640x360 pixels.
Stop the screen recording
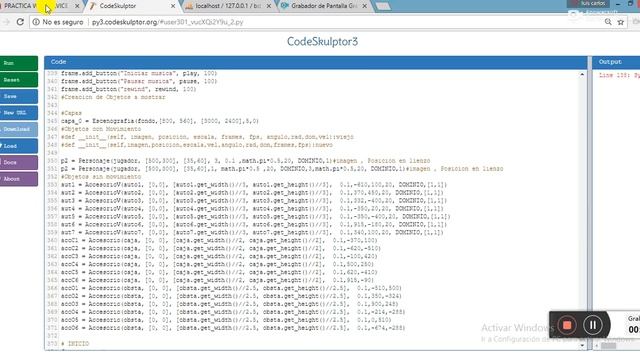pyautogui.click(x=567, y=325)
